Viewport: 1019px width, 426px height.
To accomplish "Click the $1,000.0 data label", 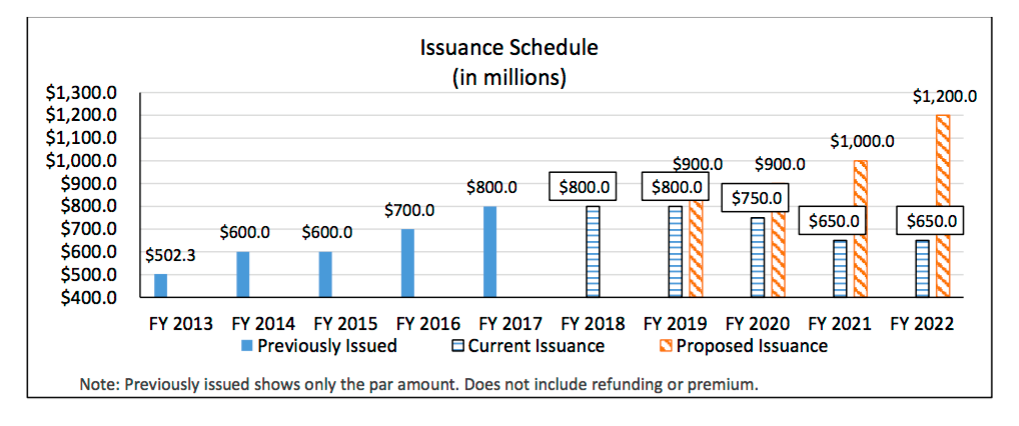I will click(x=862, y=142).
